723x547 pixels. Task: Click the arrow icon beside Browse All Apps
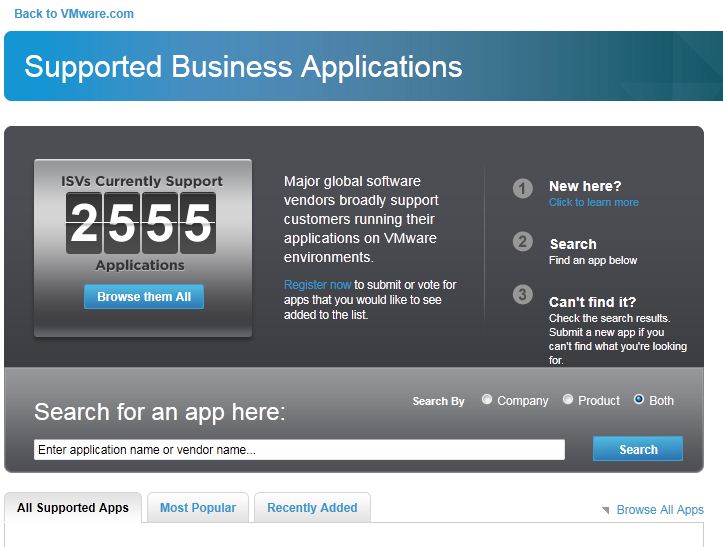point(606,510)
